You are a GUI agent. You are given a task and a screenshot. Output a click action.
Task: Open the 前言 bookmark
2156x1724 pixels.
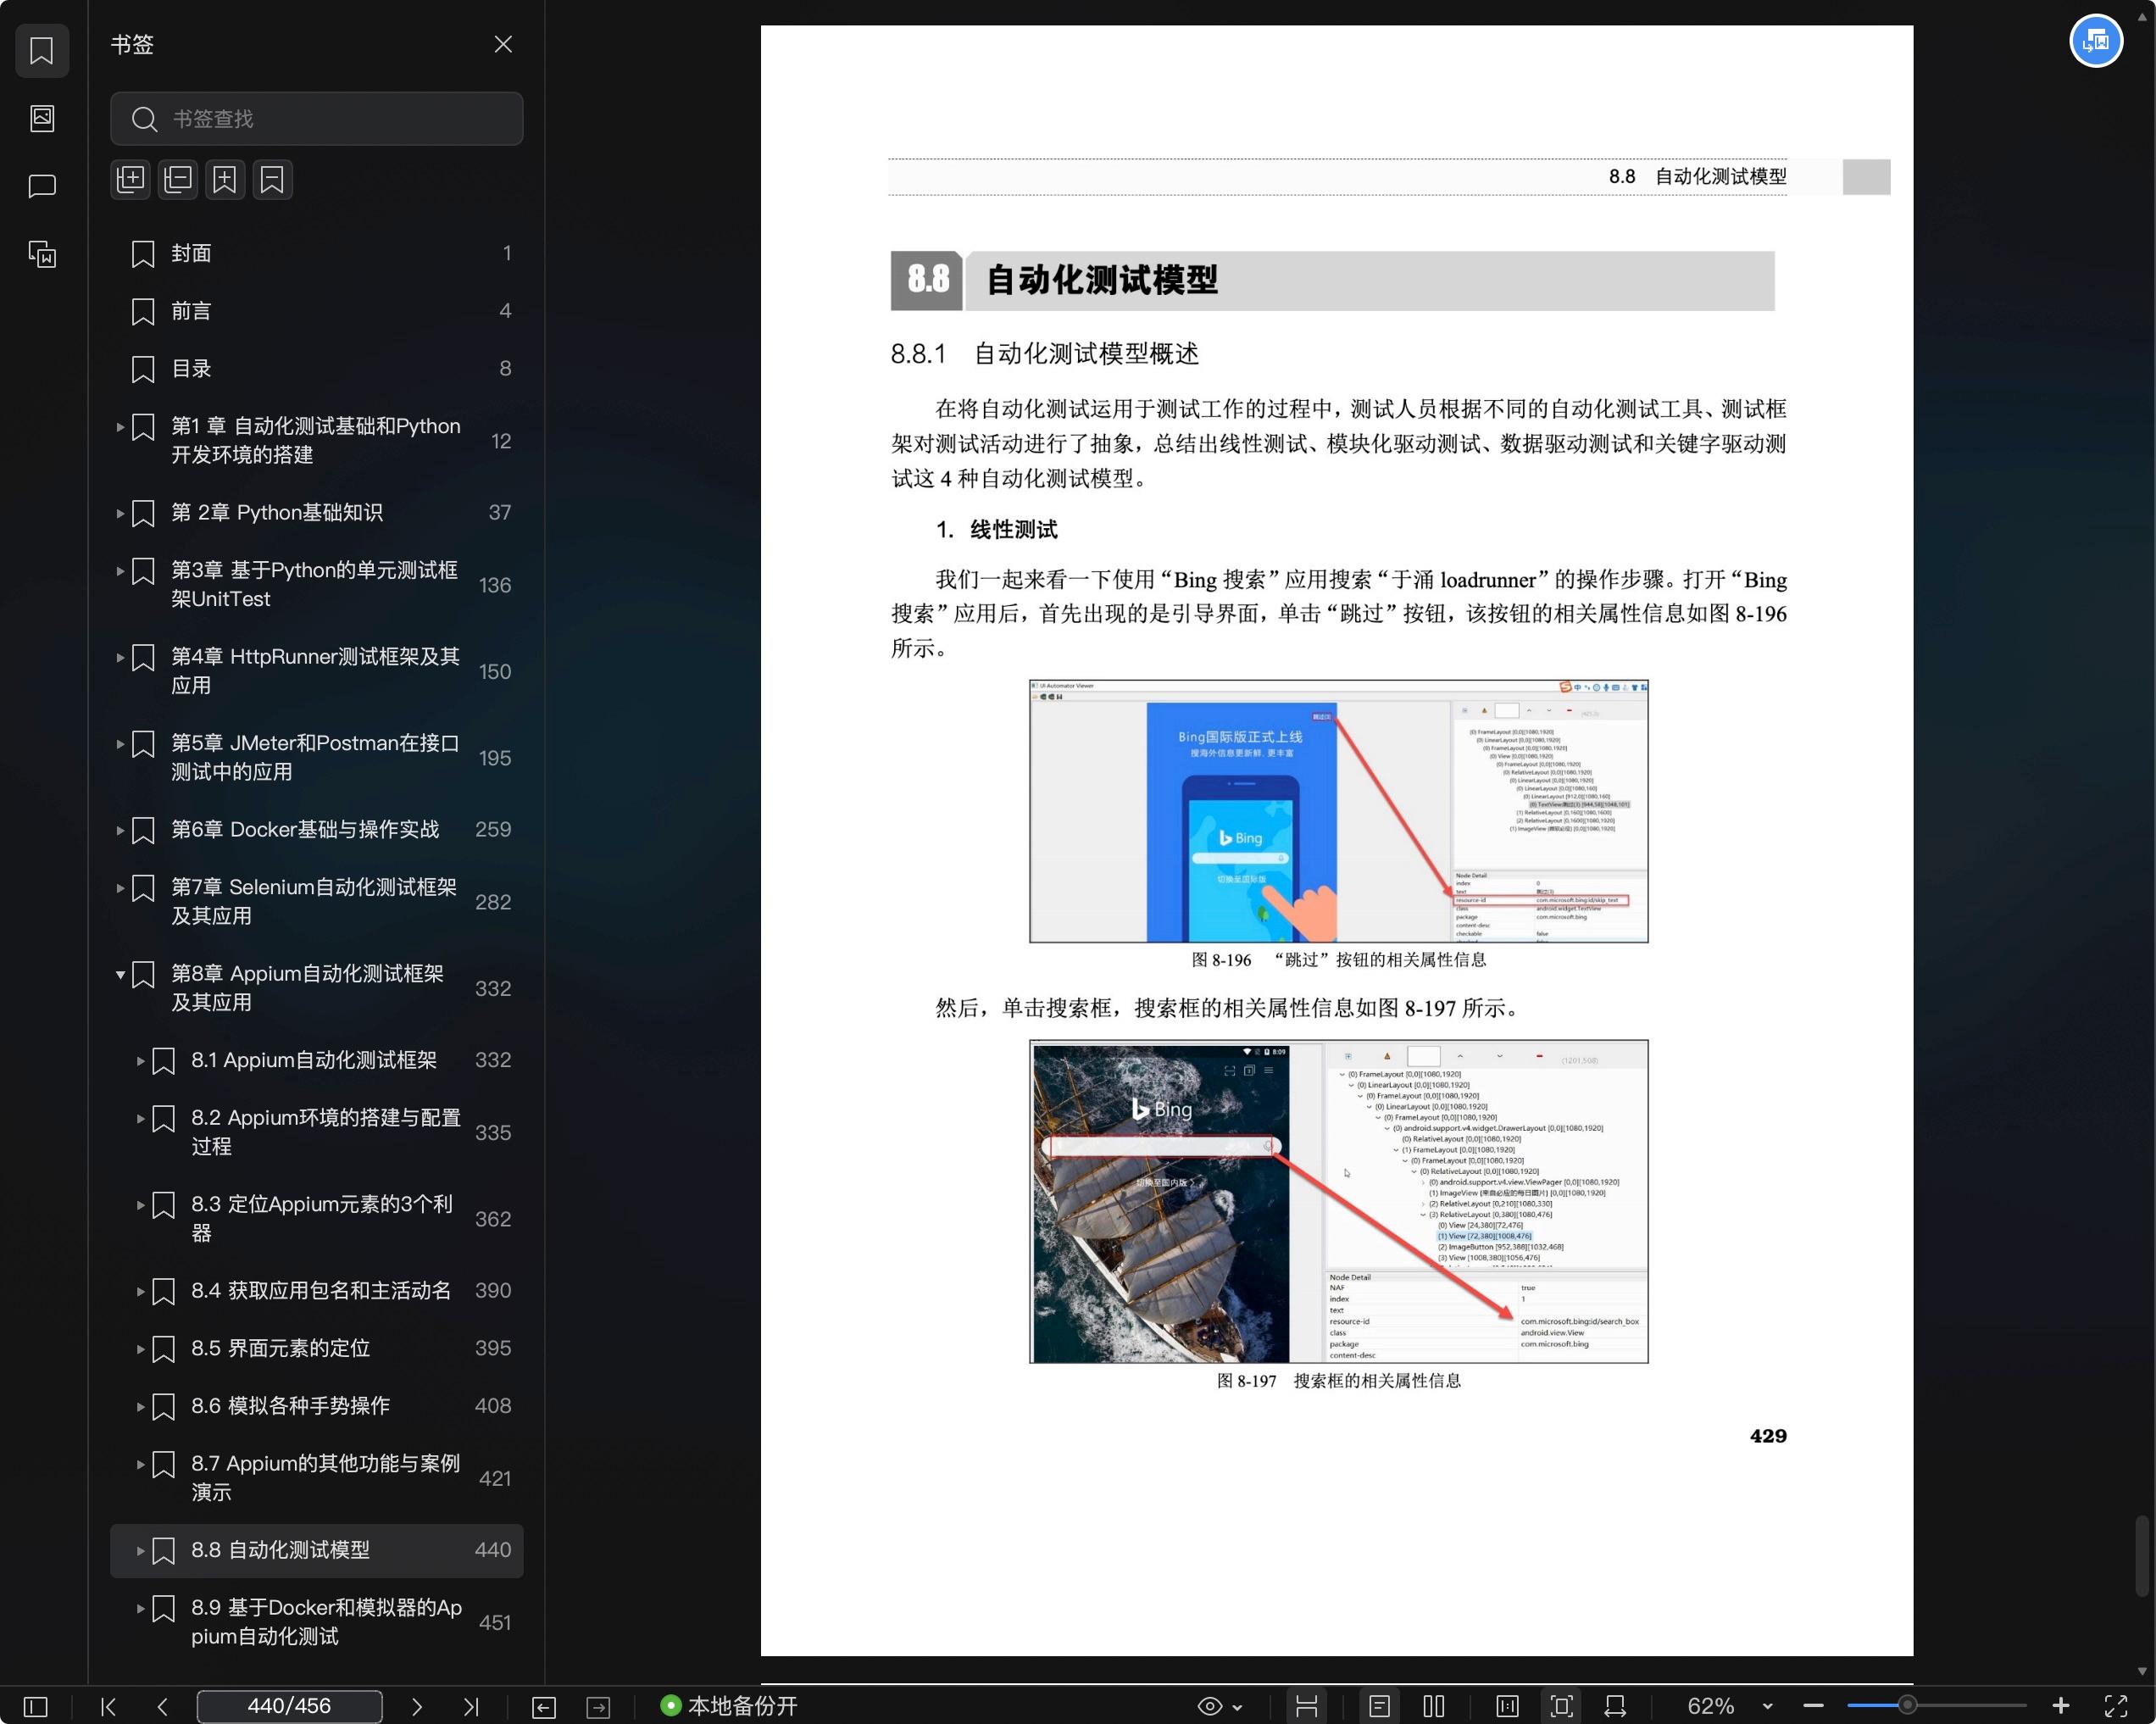tap(316, 312)
